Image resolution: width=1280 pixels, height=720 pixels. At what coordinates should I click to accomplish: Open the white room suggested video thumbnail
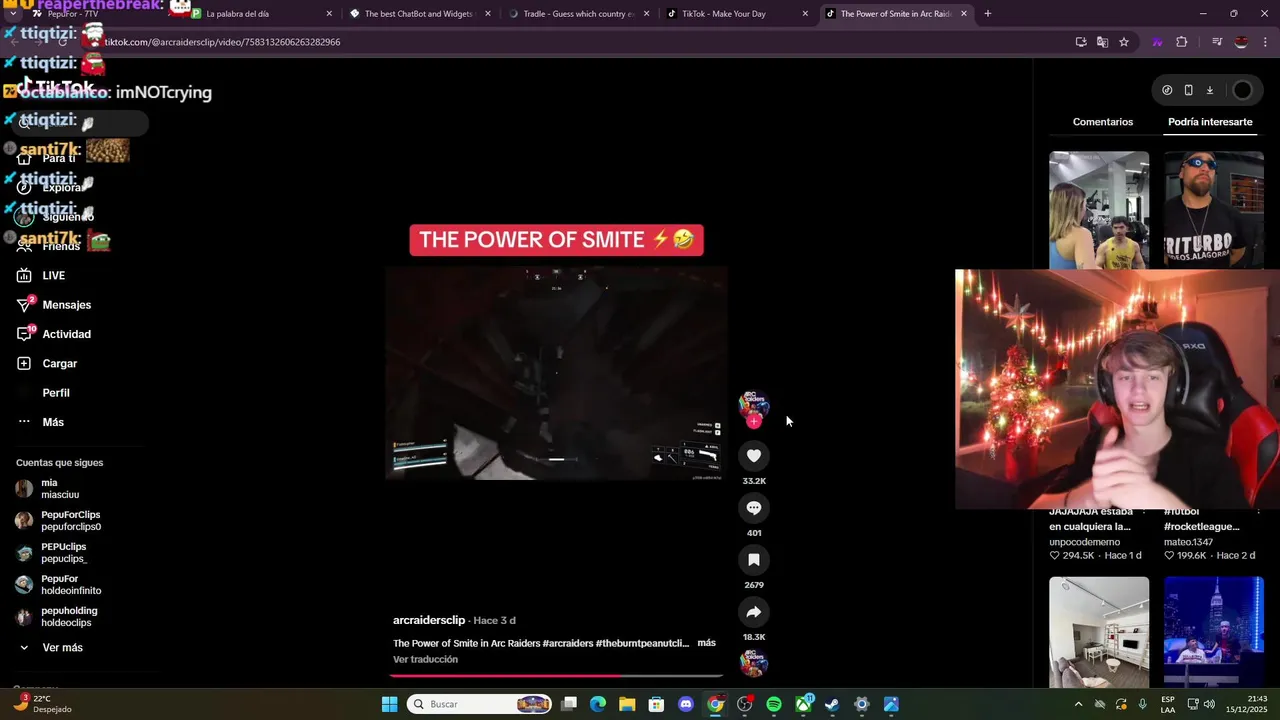pyautogui.click(x=1099, y=632)
